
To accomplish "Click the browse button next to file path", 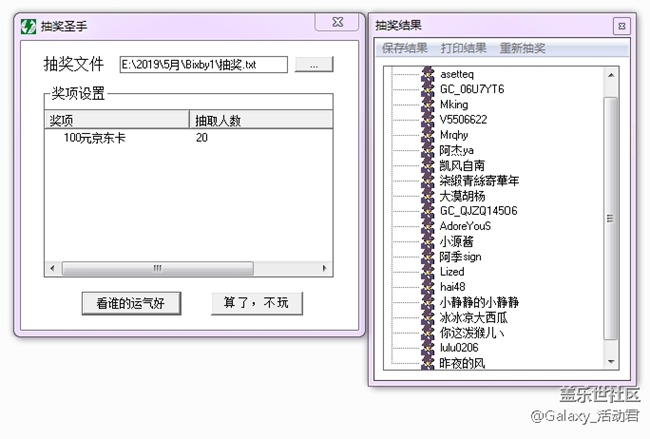I will coord(314,65).
